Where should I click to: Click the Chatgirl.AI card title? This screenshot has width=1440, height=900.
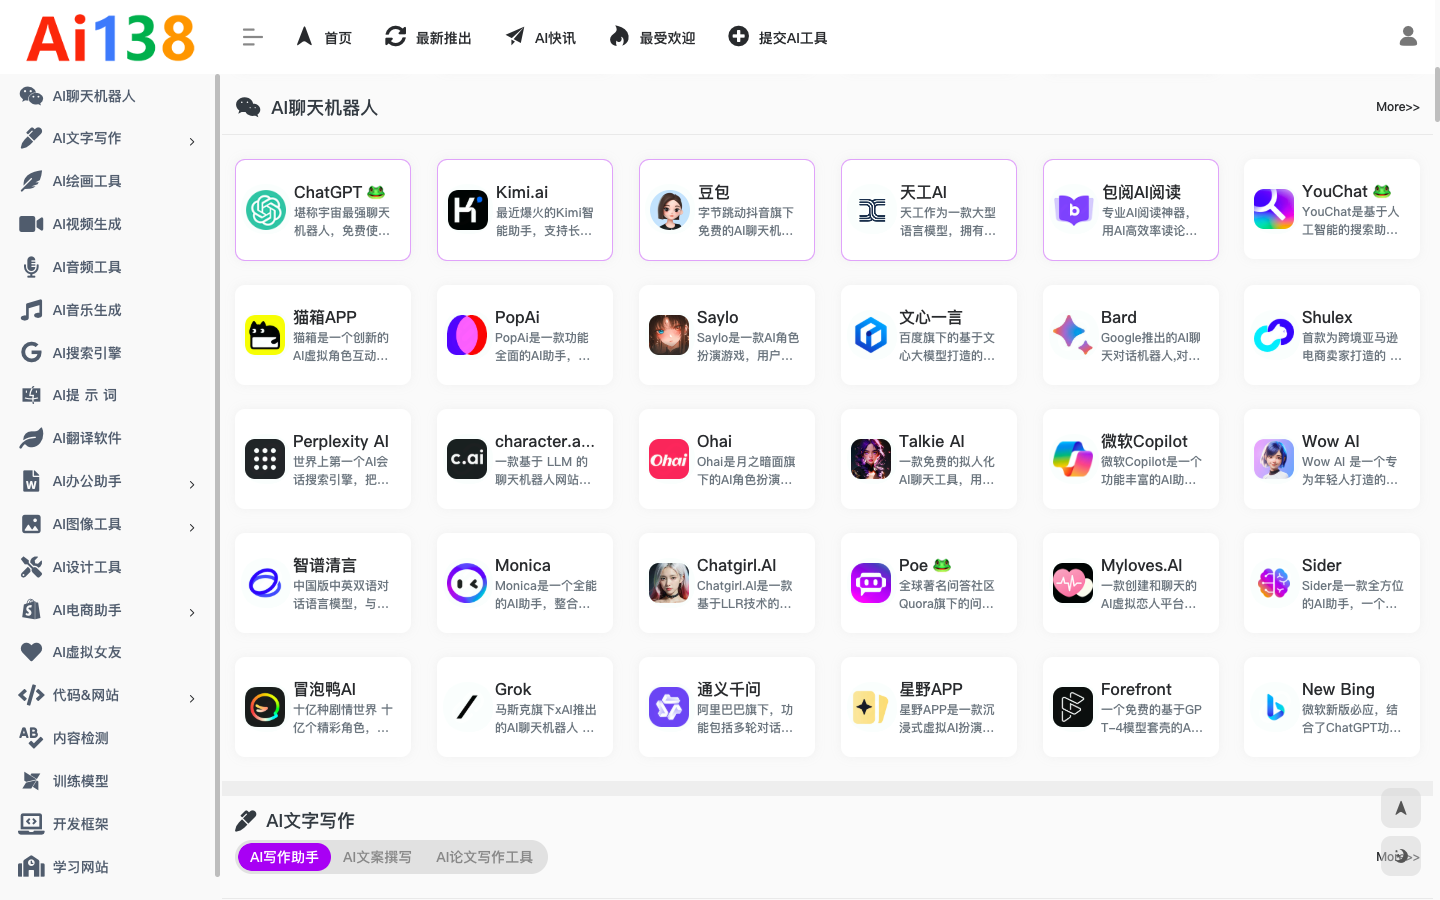tap(736, 565)
